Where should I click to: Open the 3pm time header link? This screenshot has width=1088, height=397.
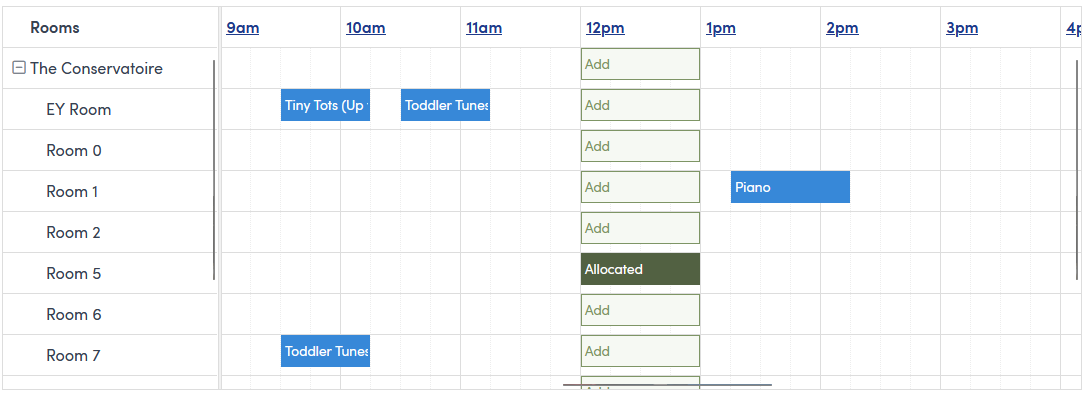click(962, 28)
